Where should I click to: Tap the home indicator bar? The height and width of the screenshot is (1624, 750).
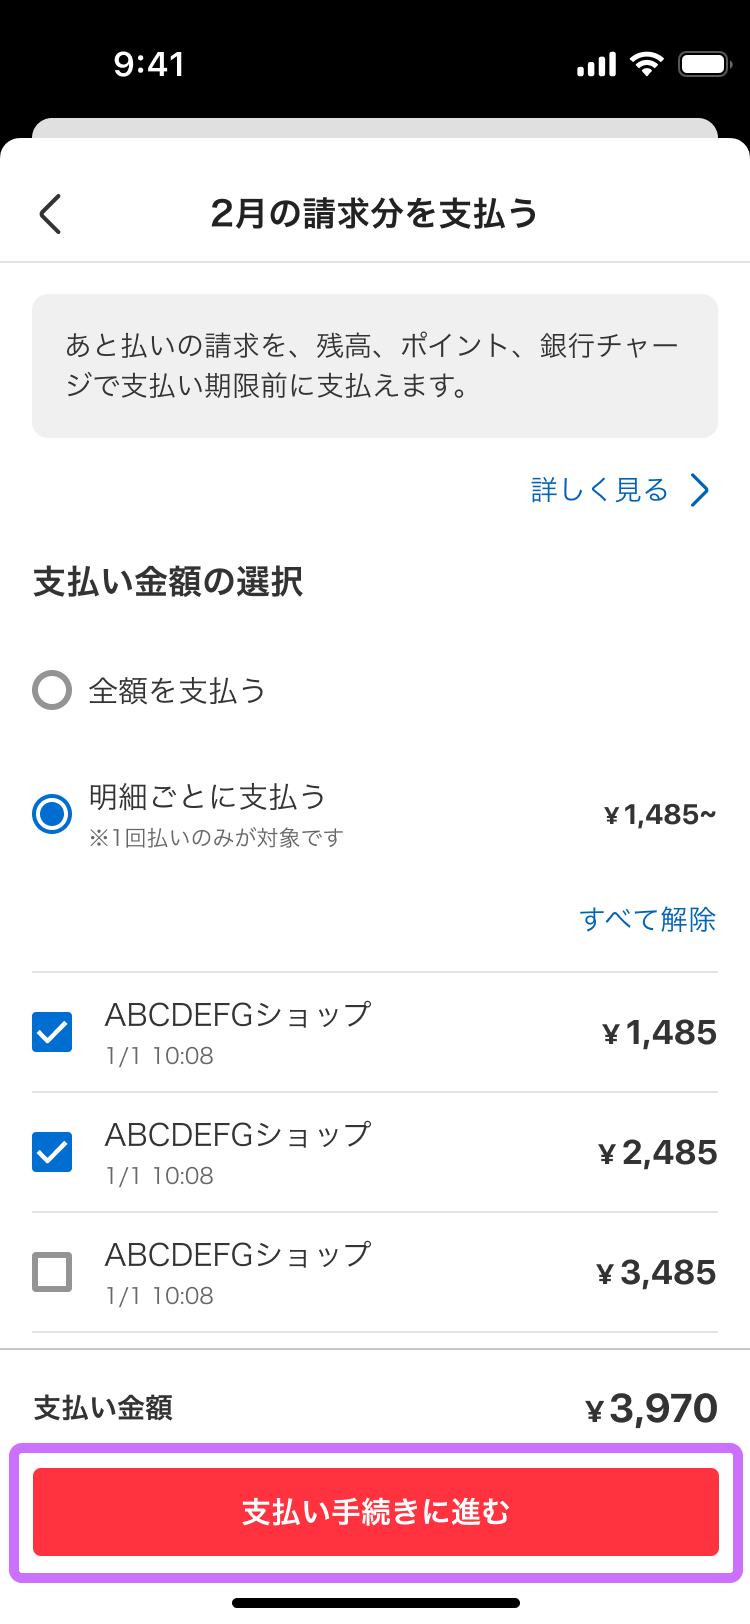[x=376, y=1603]
